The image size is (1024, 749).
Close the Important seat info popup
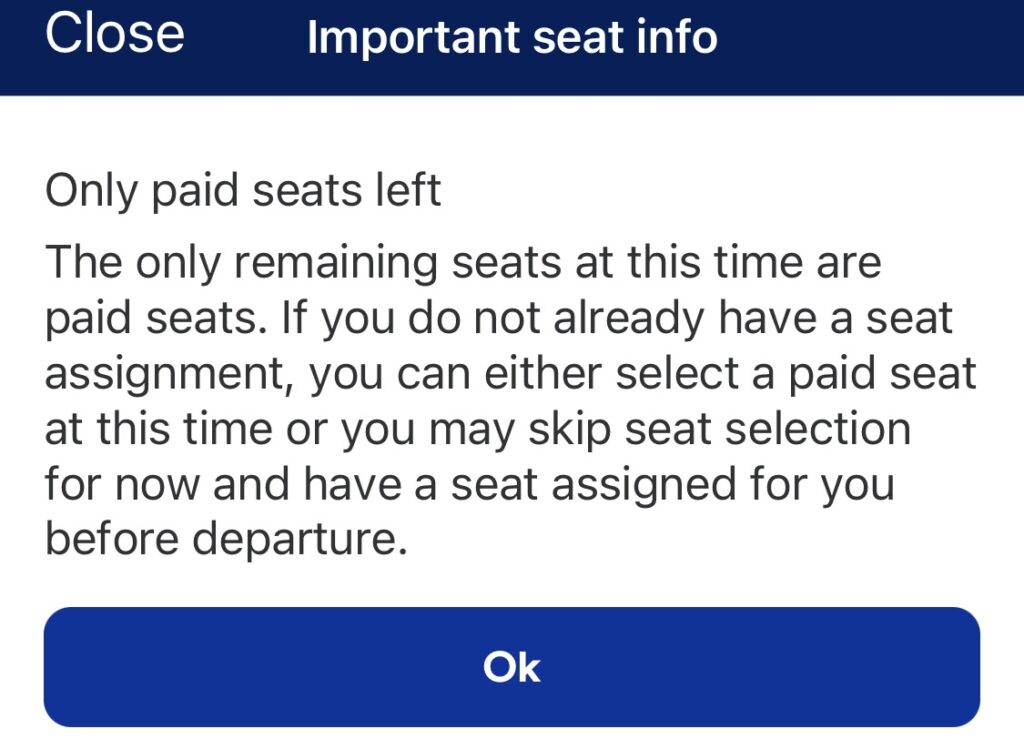pyautogui.click(x=117, y=36)
